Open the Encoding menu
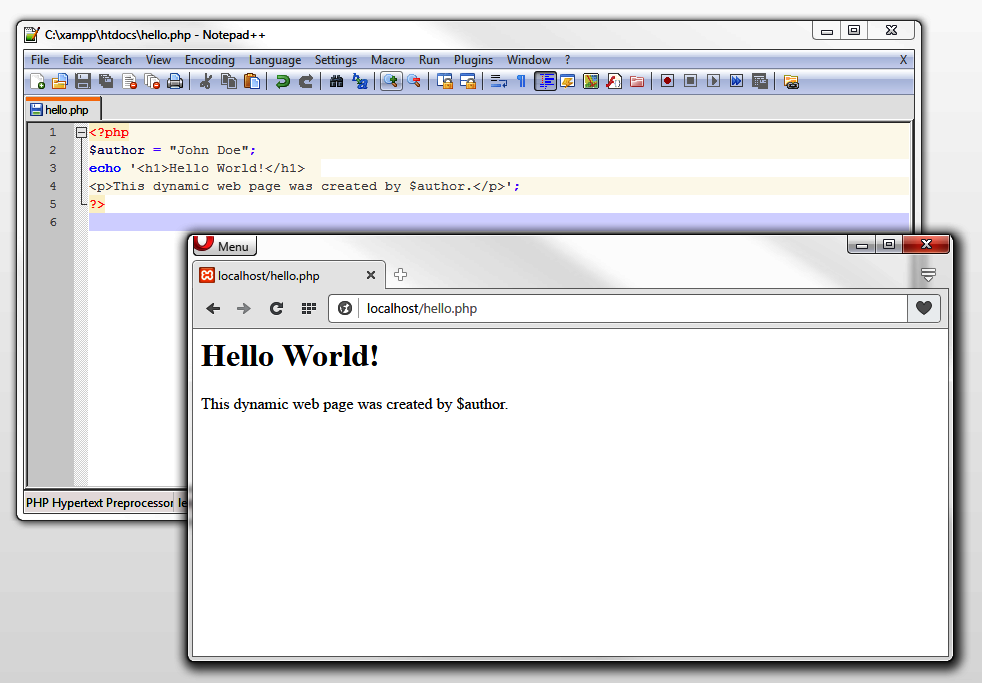 (209, 60)
